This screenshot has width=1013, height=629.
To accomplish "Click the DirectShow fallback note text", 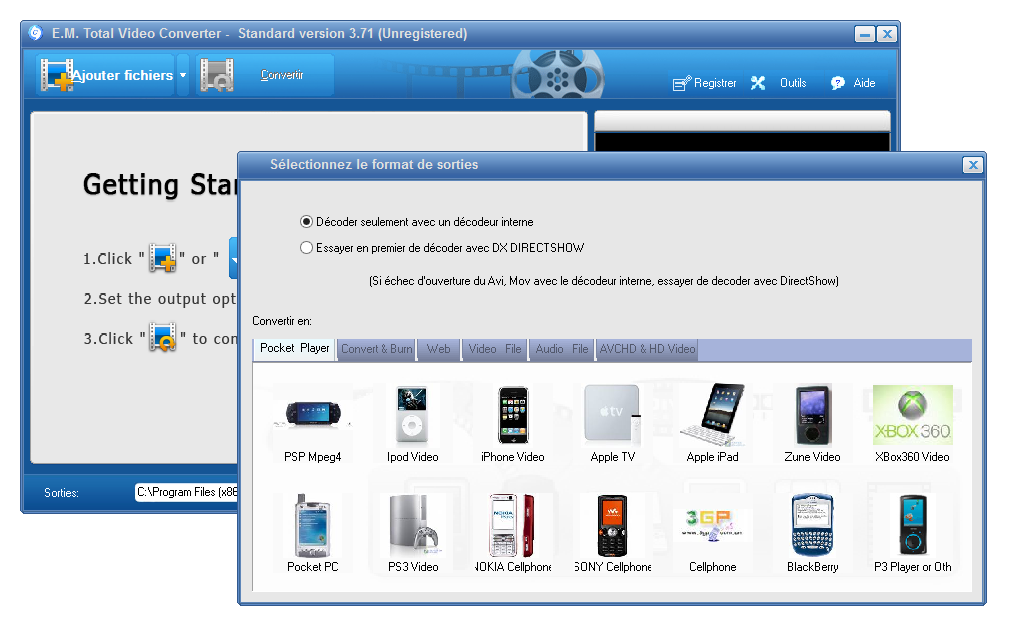I will pos(603,281).
